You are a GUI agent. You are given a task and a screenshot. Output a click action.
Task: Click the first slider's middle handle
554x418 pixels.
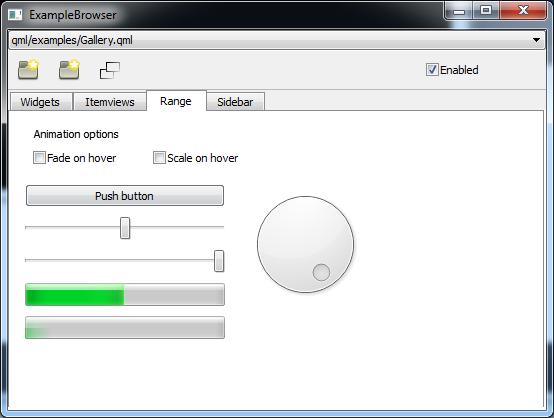pos(125,228)
